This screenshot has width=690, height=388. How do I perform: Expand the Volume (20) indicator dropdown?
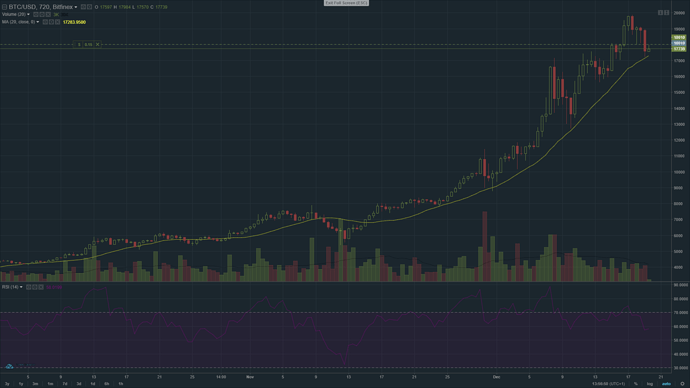coord(28,15)
